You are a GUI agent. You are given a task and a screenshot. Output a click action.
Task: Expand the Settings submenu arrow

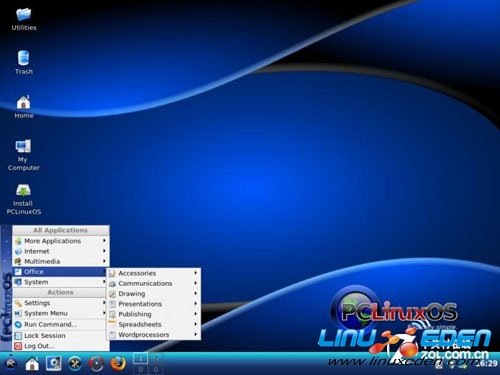pos(104,303)
